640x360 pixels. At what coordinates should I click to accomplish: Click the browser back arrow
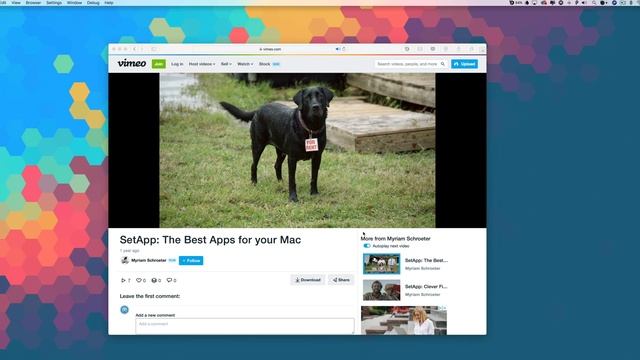point(135,49)
